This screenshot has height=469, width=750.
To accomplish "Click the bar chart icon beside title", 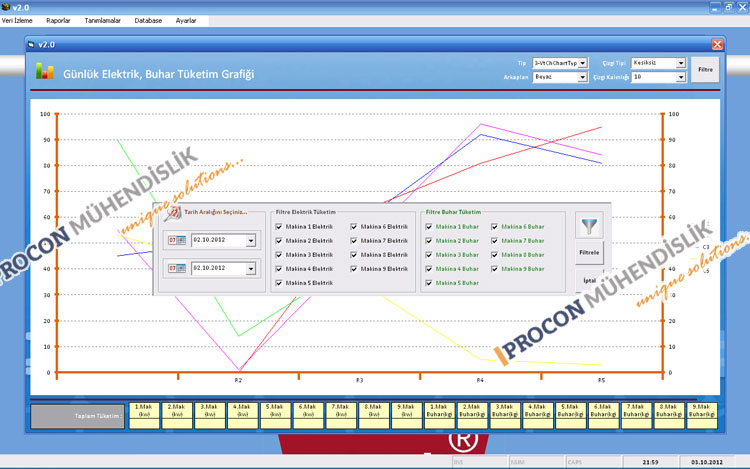I will coord(44,71).
